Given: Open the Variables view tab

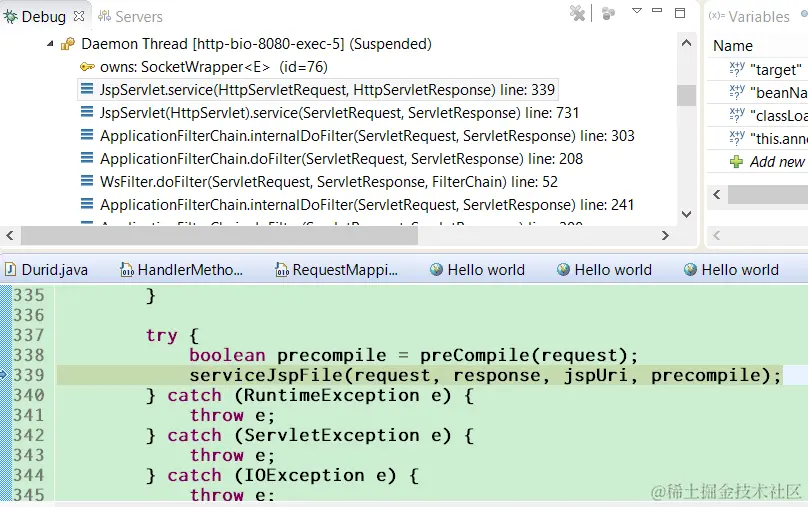Looking at the screenshot, I should click(x=749, y=16).
